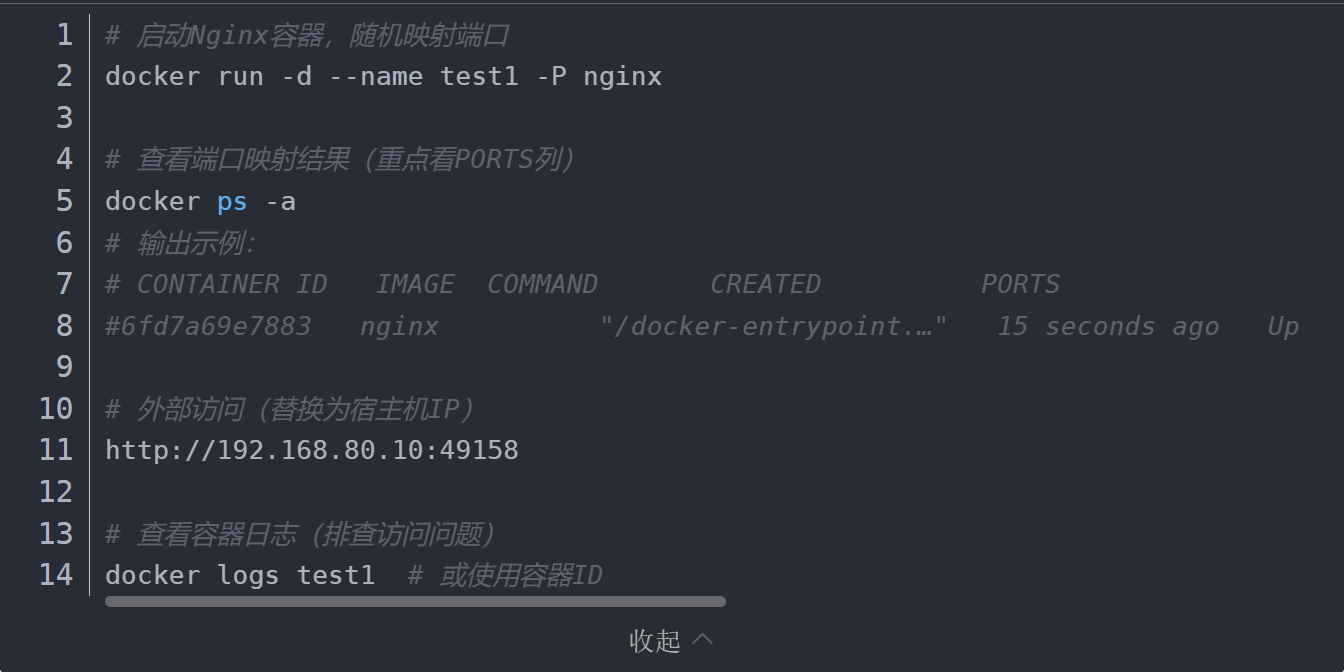Click the '# 或使用容器ID' inline comment
This screenshot has width=1344, height=672.
[505, 575]
